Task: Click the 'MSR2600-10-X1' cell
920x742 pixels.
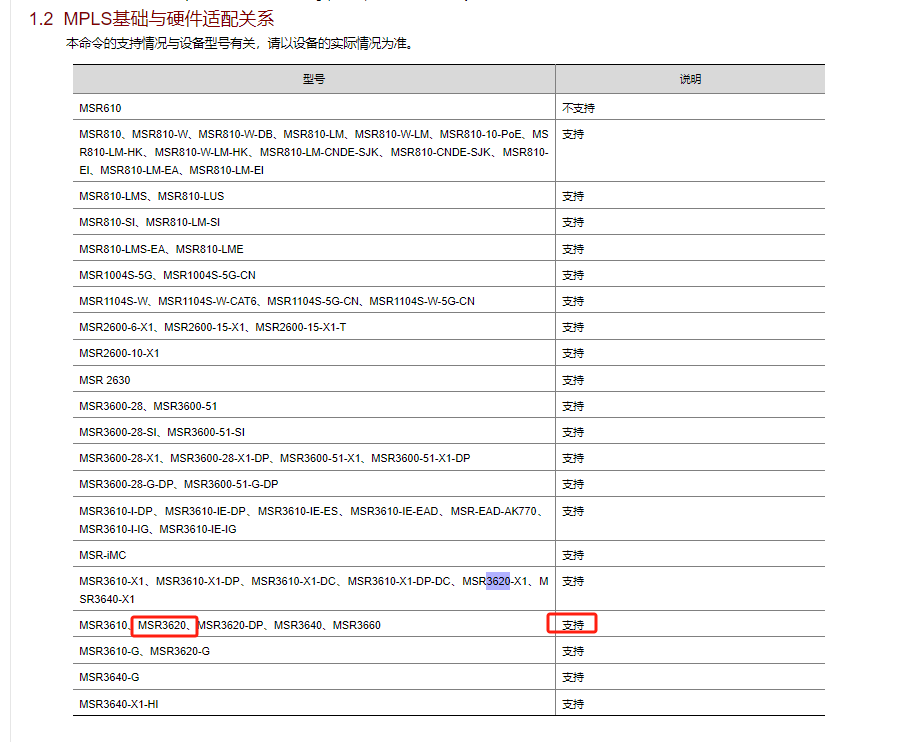Action: tap(314, 353)
